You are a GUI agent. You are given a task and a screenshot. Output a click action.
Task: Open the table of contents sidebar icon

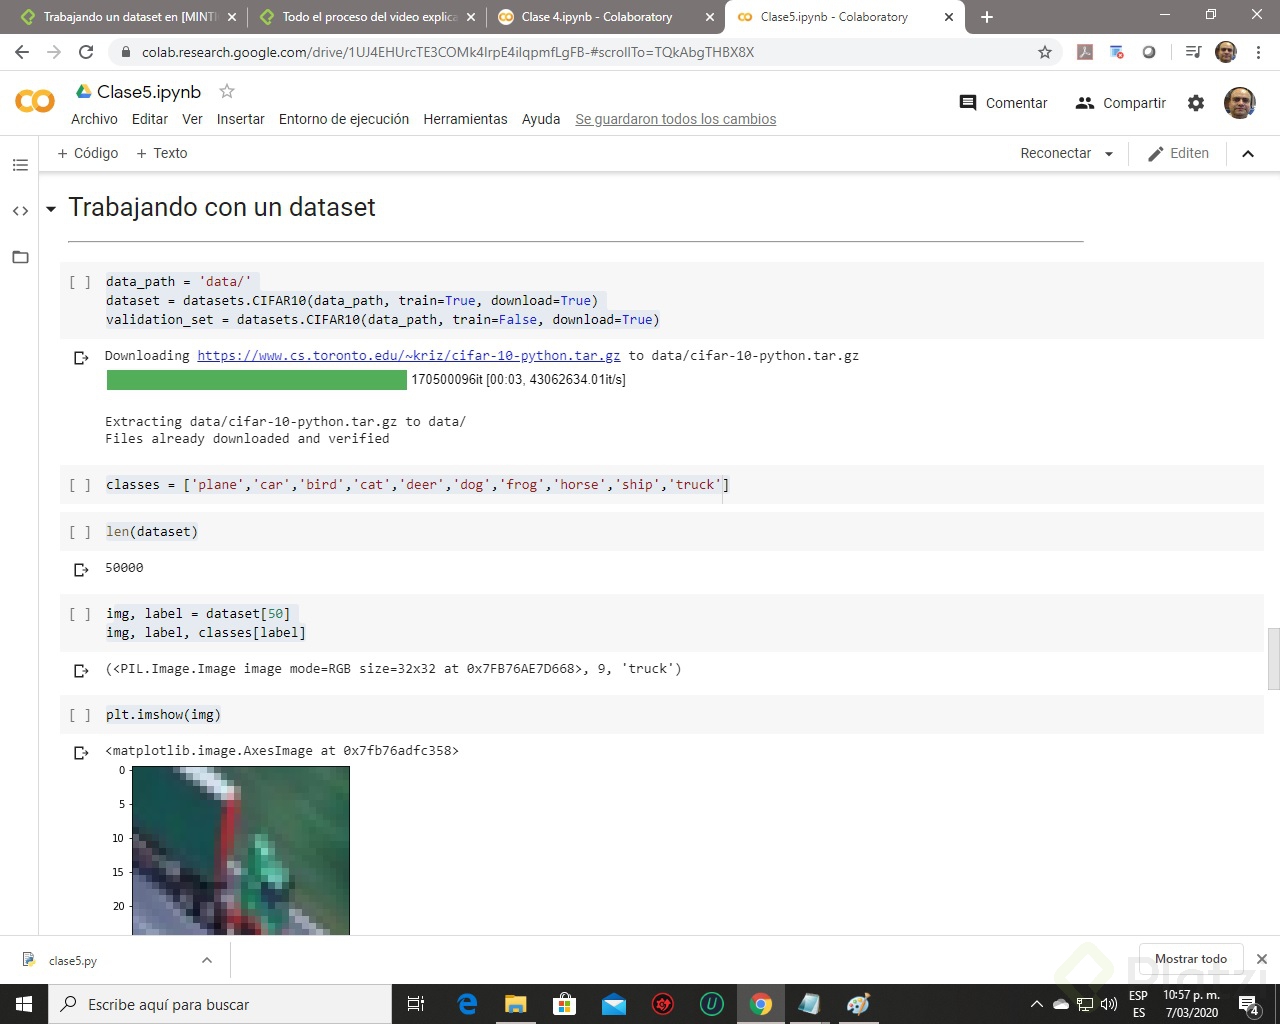tap(20, 164)
